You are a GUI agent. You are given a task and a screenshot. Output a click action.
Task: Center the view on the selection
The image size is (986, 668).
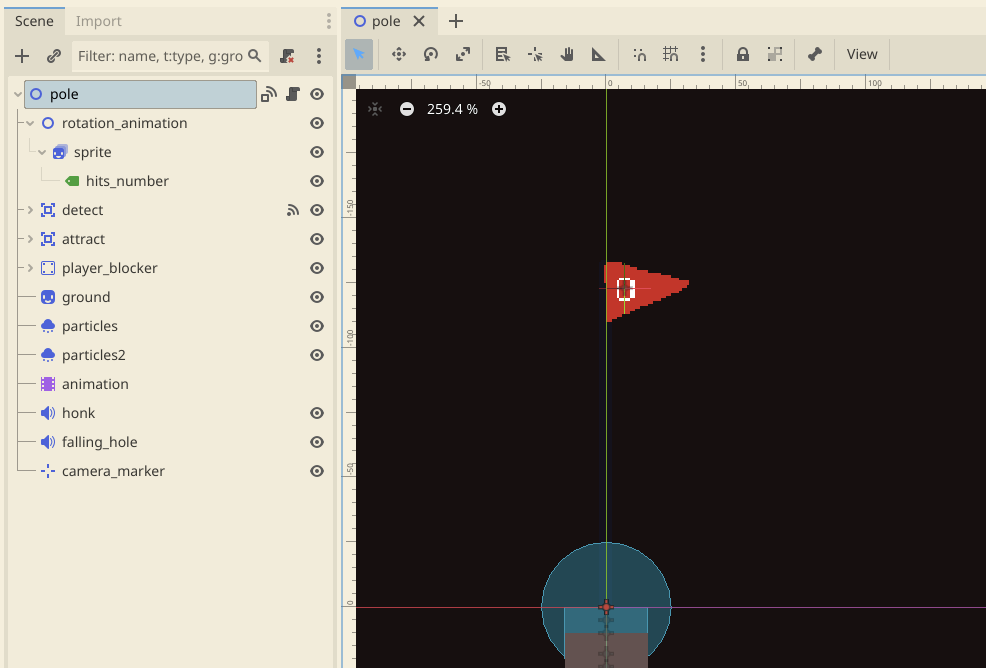(x=375, y=109)
